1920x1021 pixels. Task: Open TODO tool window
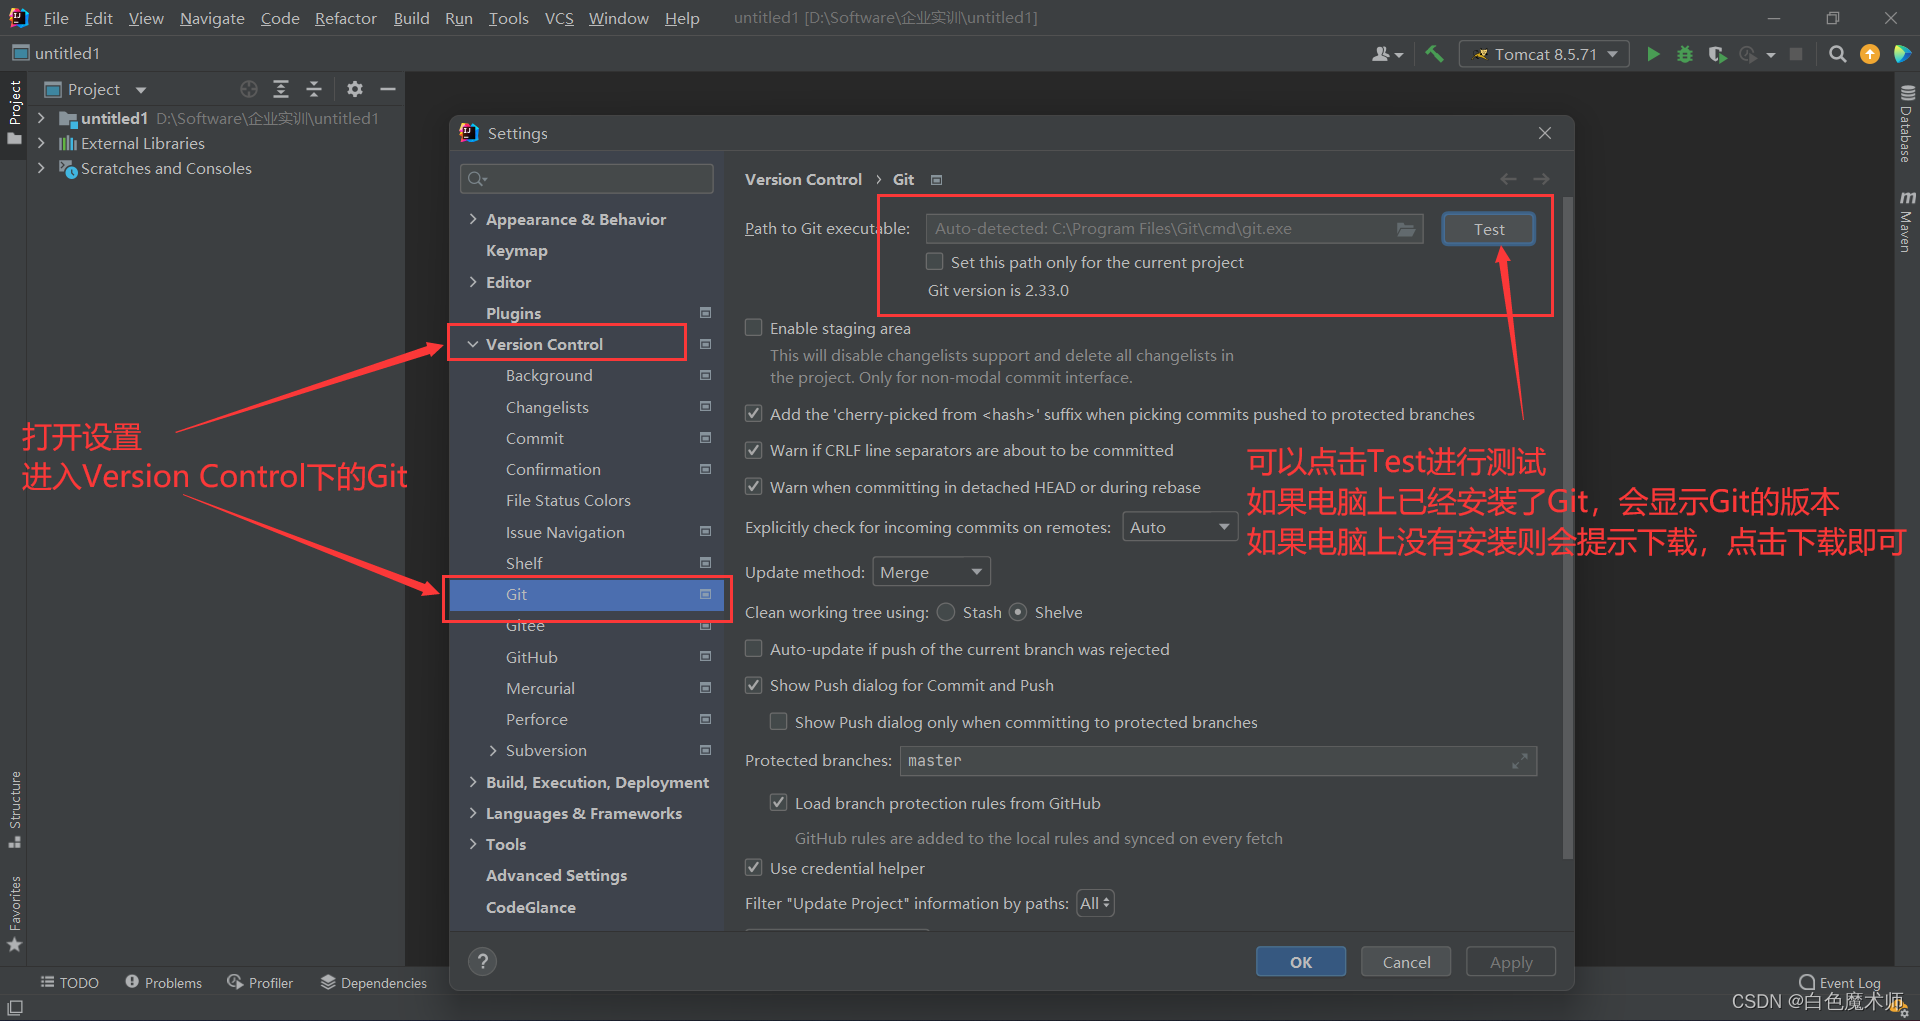click(x=69, y=983)
